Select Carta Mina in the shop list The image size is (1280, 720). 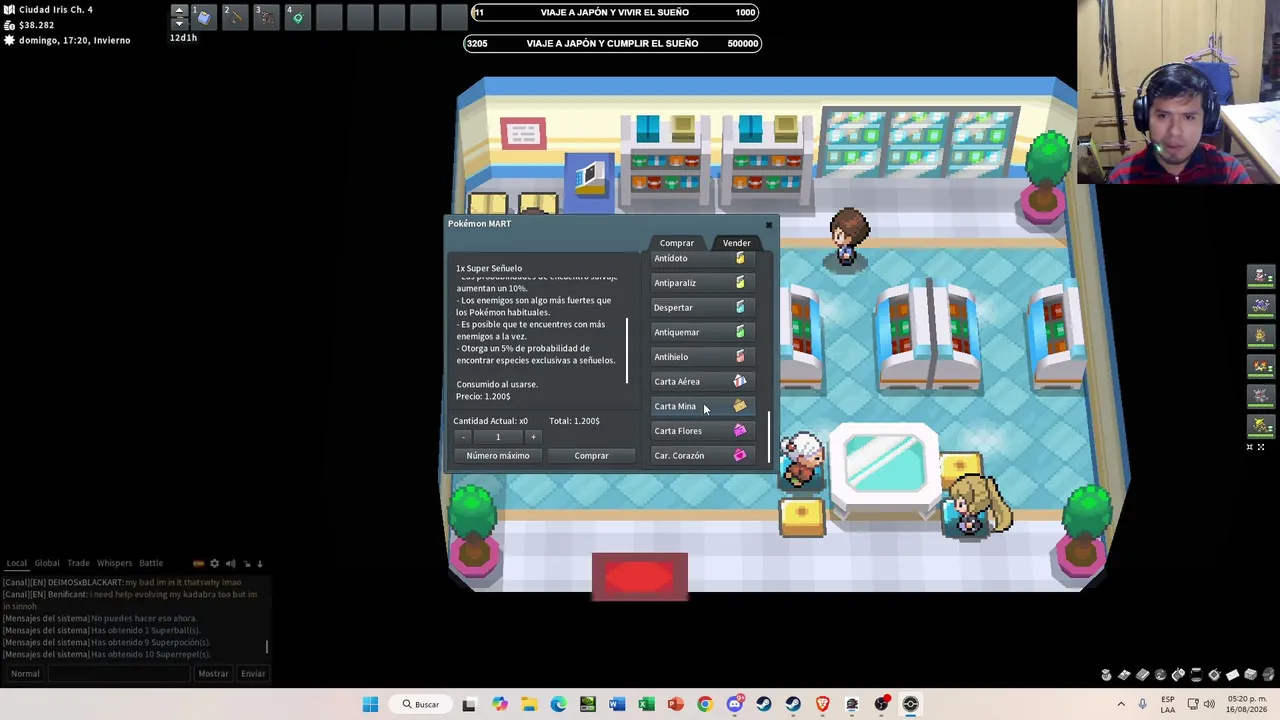coord(701,406)
